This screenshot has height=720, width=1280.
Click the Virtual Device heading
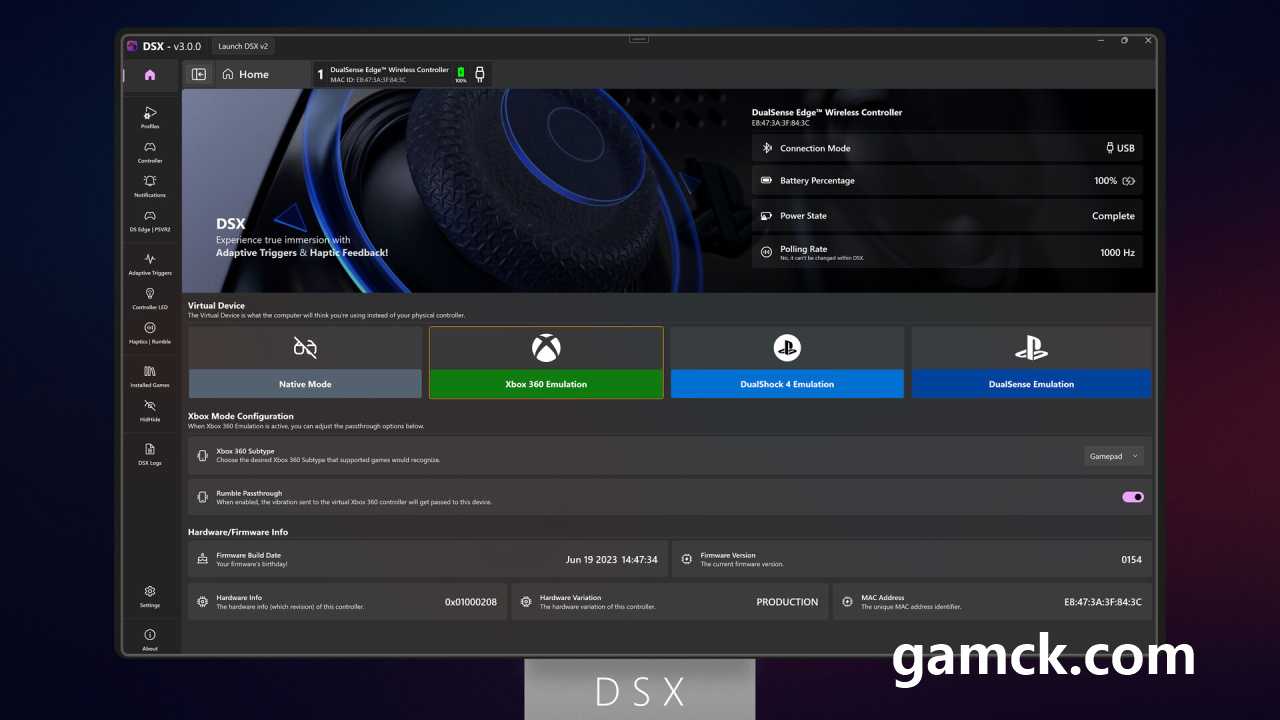coord(216,306)
